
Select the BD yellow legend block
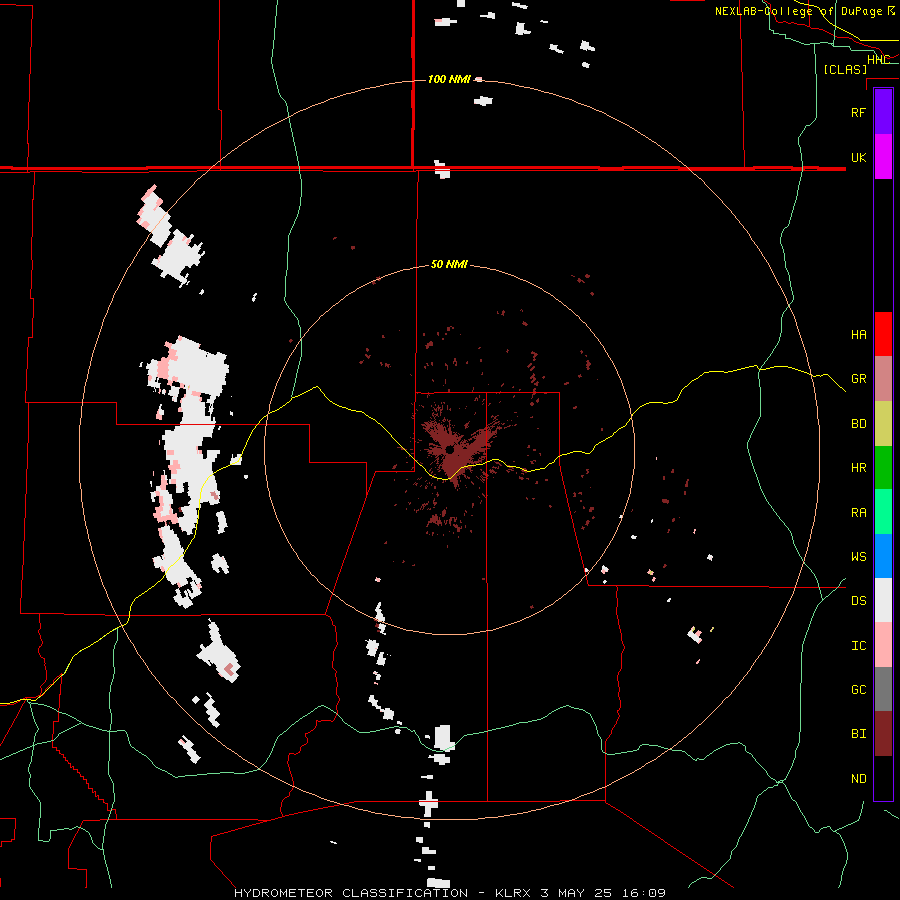[x=883, y=423]
